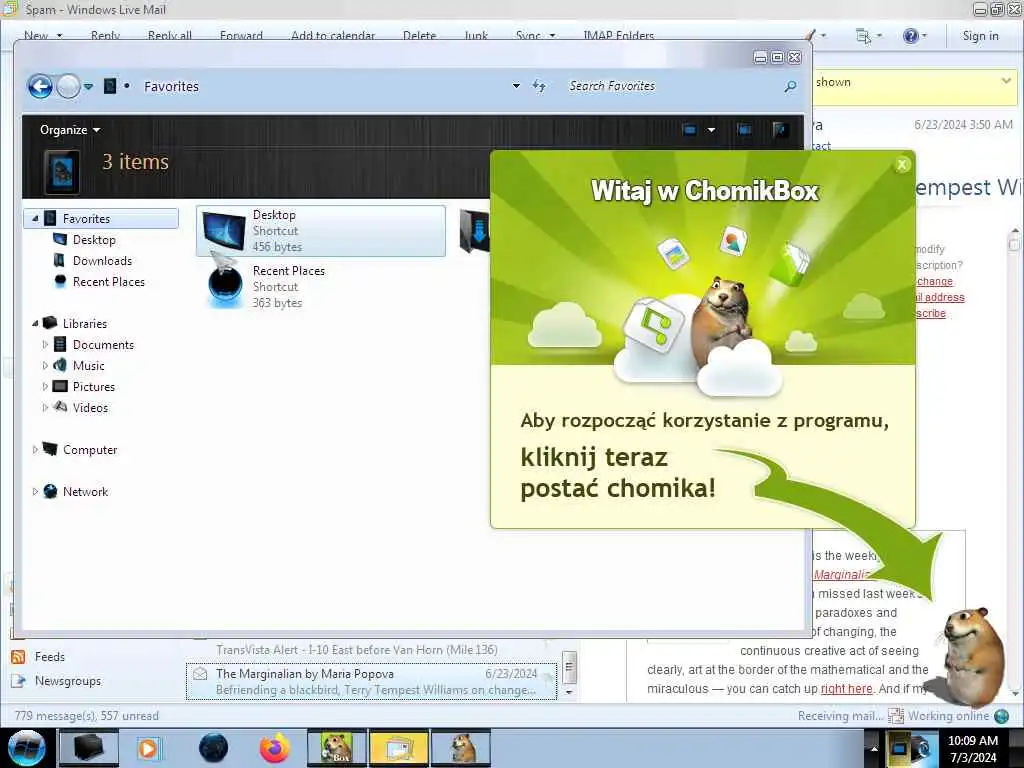The width and height of the screenshot is (1024, 768).
Task: Click the magnifier icon in Search Favorites
Action: (790, 86)
